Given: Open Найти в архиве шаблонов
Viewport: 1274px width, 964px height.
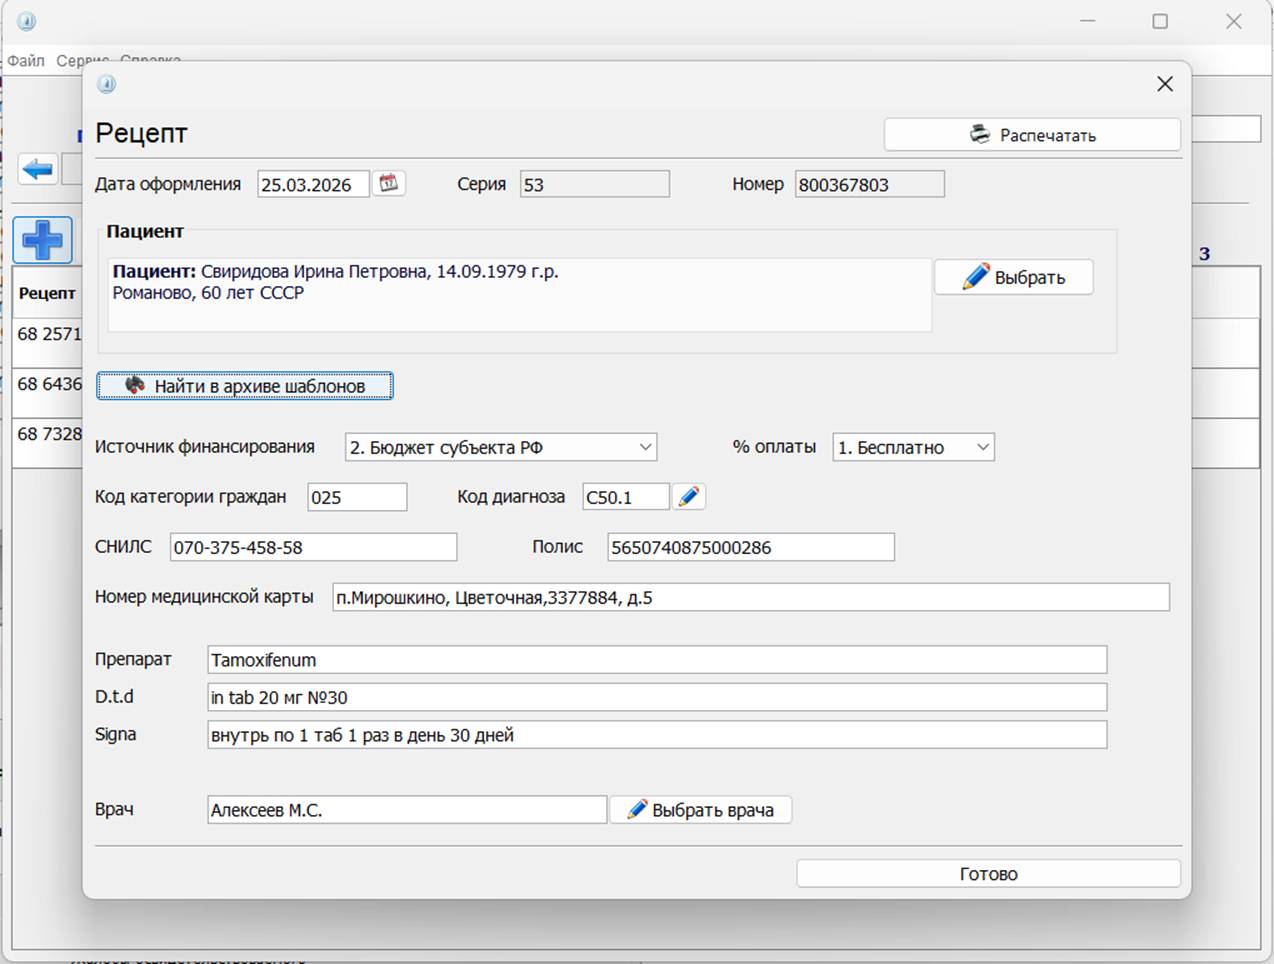Looking at the screenshot, I should click(x=245, y=386).
